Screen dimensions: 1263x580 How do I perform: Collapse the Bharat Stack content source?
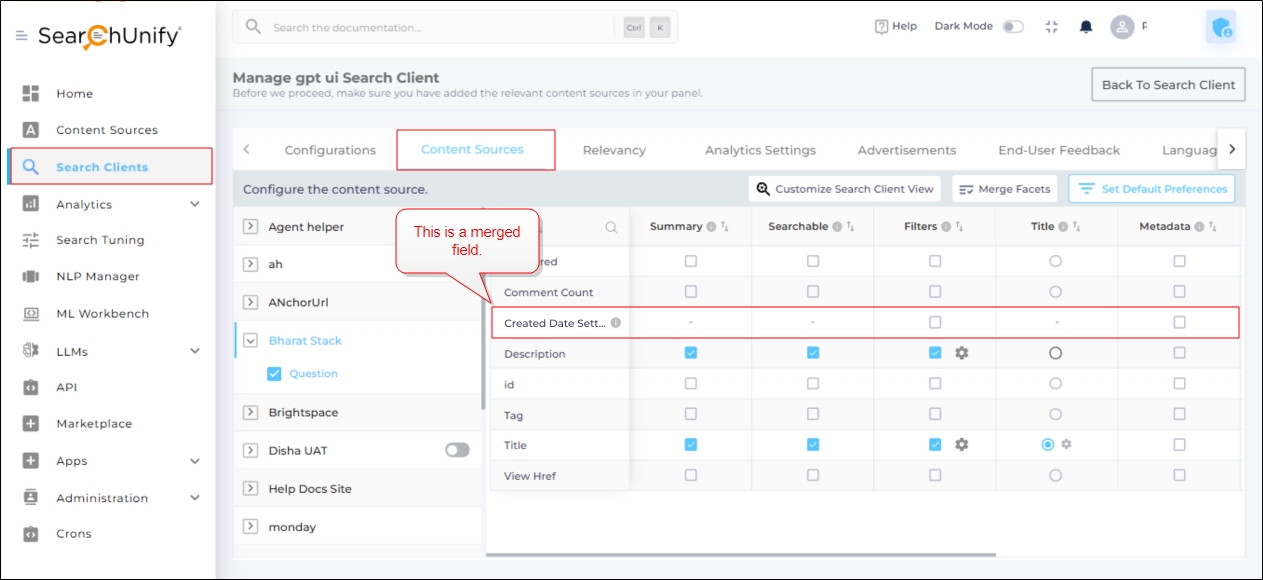pyautogui.click(x=250, y=341)
